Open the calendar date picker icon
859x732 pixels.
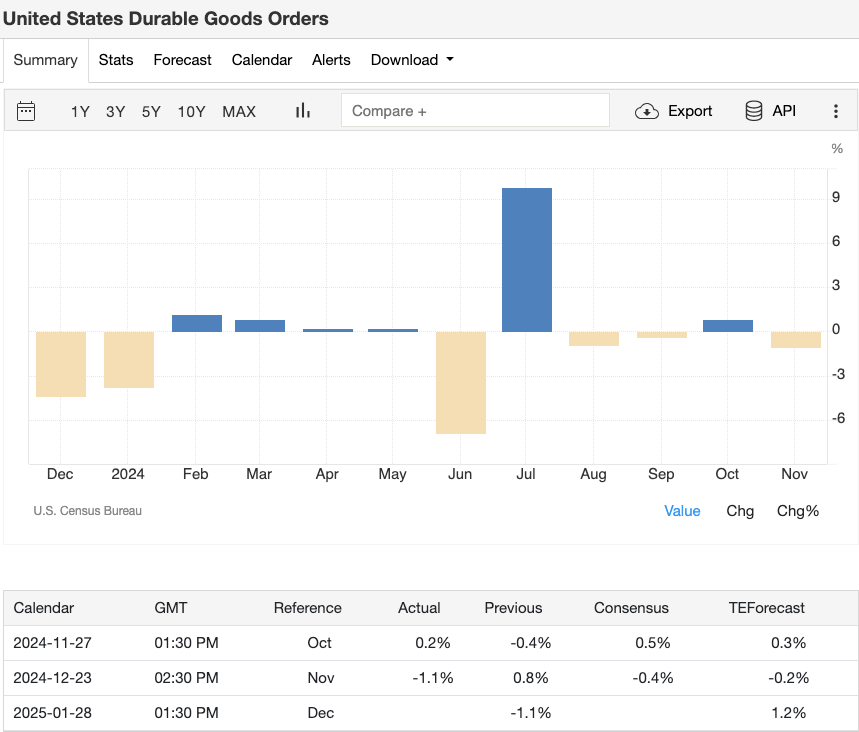point(26,111)
